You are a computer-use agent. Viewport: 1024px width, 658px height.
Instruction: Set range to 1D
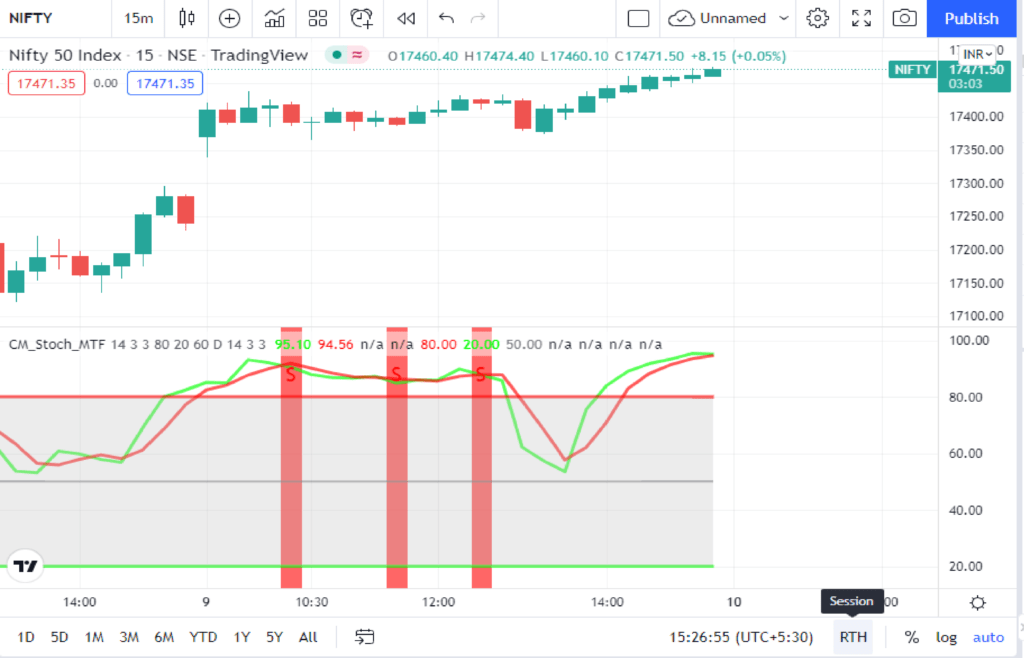pos(26,637)
